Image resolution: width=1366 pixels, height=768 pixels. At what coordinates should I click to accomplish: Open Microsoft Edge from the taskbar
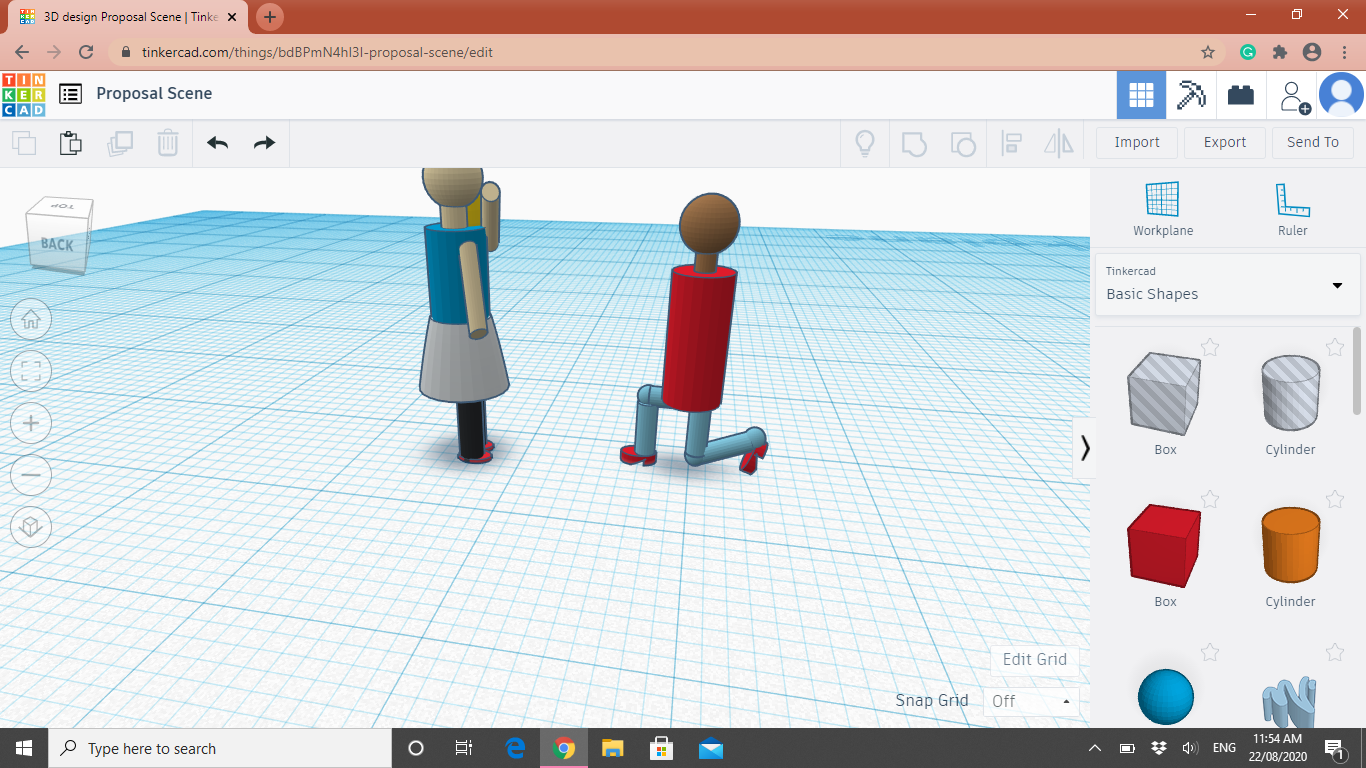click(x=516, y=748)
